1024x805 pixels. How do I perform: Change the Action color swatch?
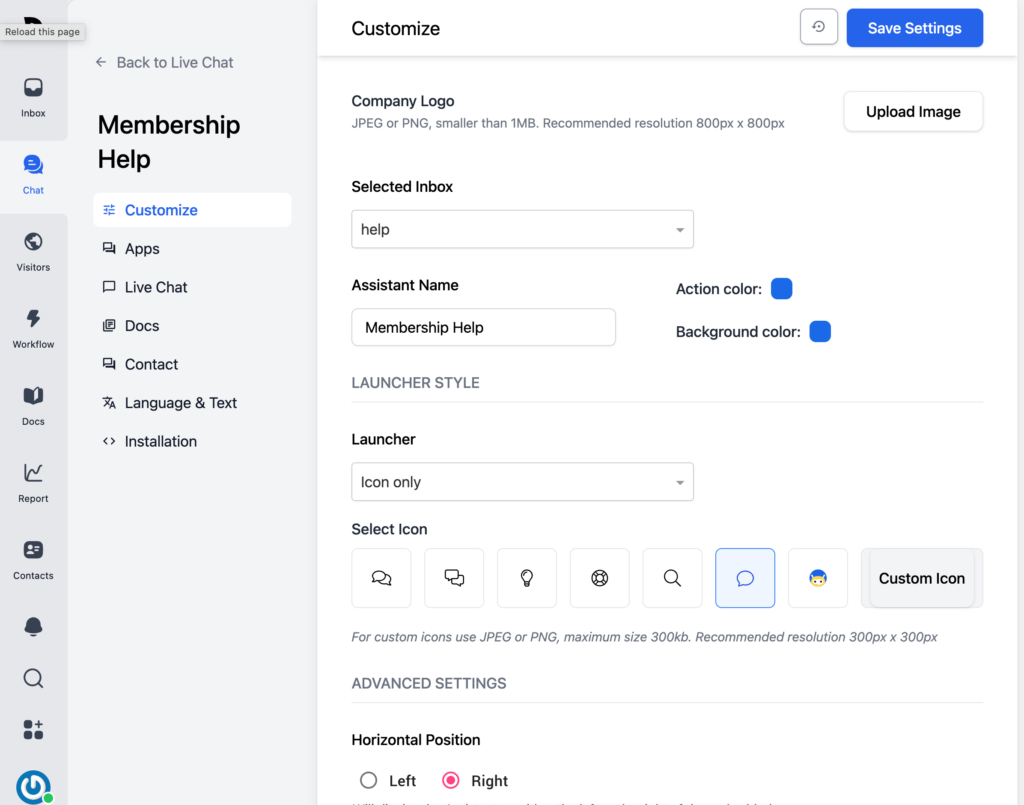tap(781, 288)
